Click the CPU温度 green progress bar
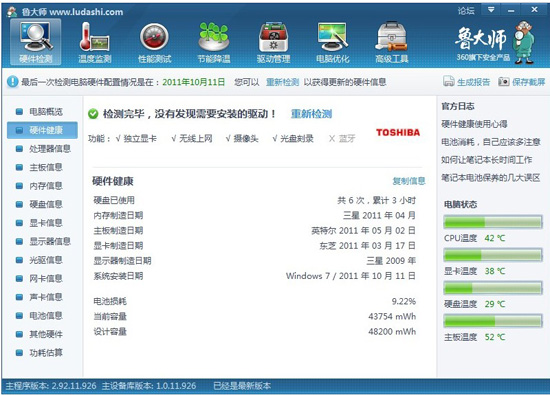The width and height of the screenshot is (550, 395). [x=493, y=222]
